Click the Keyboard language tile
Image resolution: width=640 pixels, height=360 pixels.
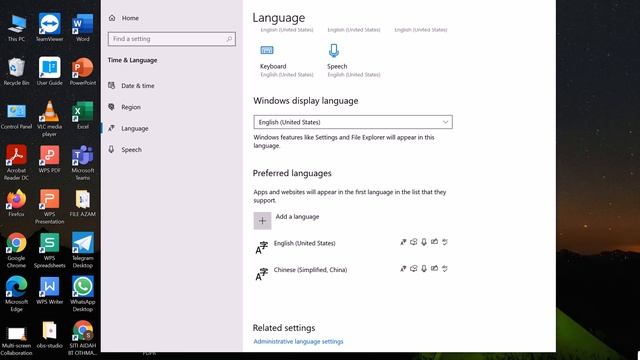(287, 60)
